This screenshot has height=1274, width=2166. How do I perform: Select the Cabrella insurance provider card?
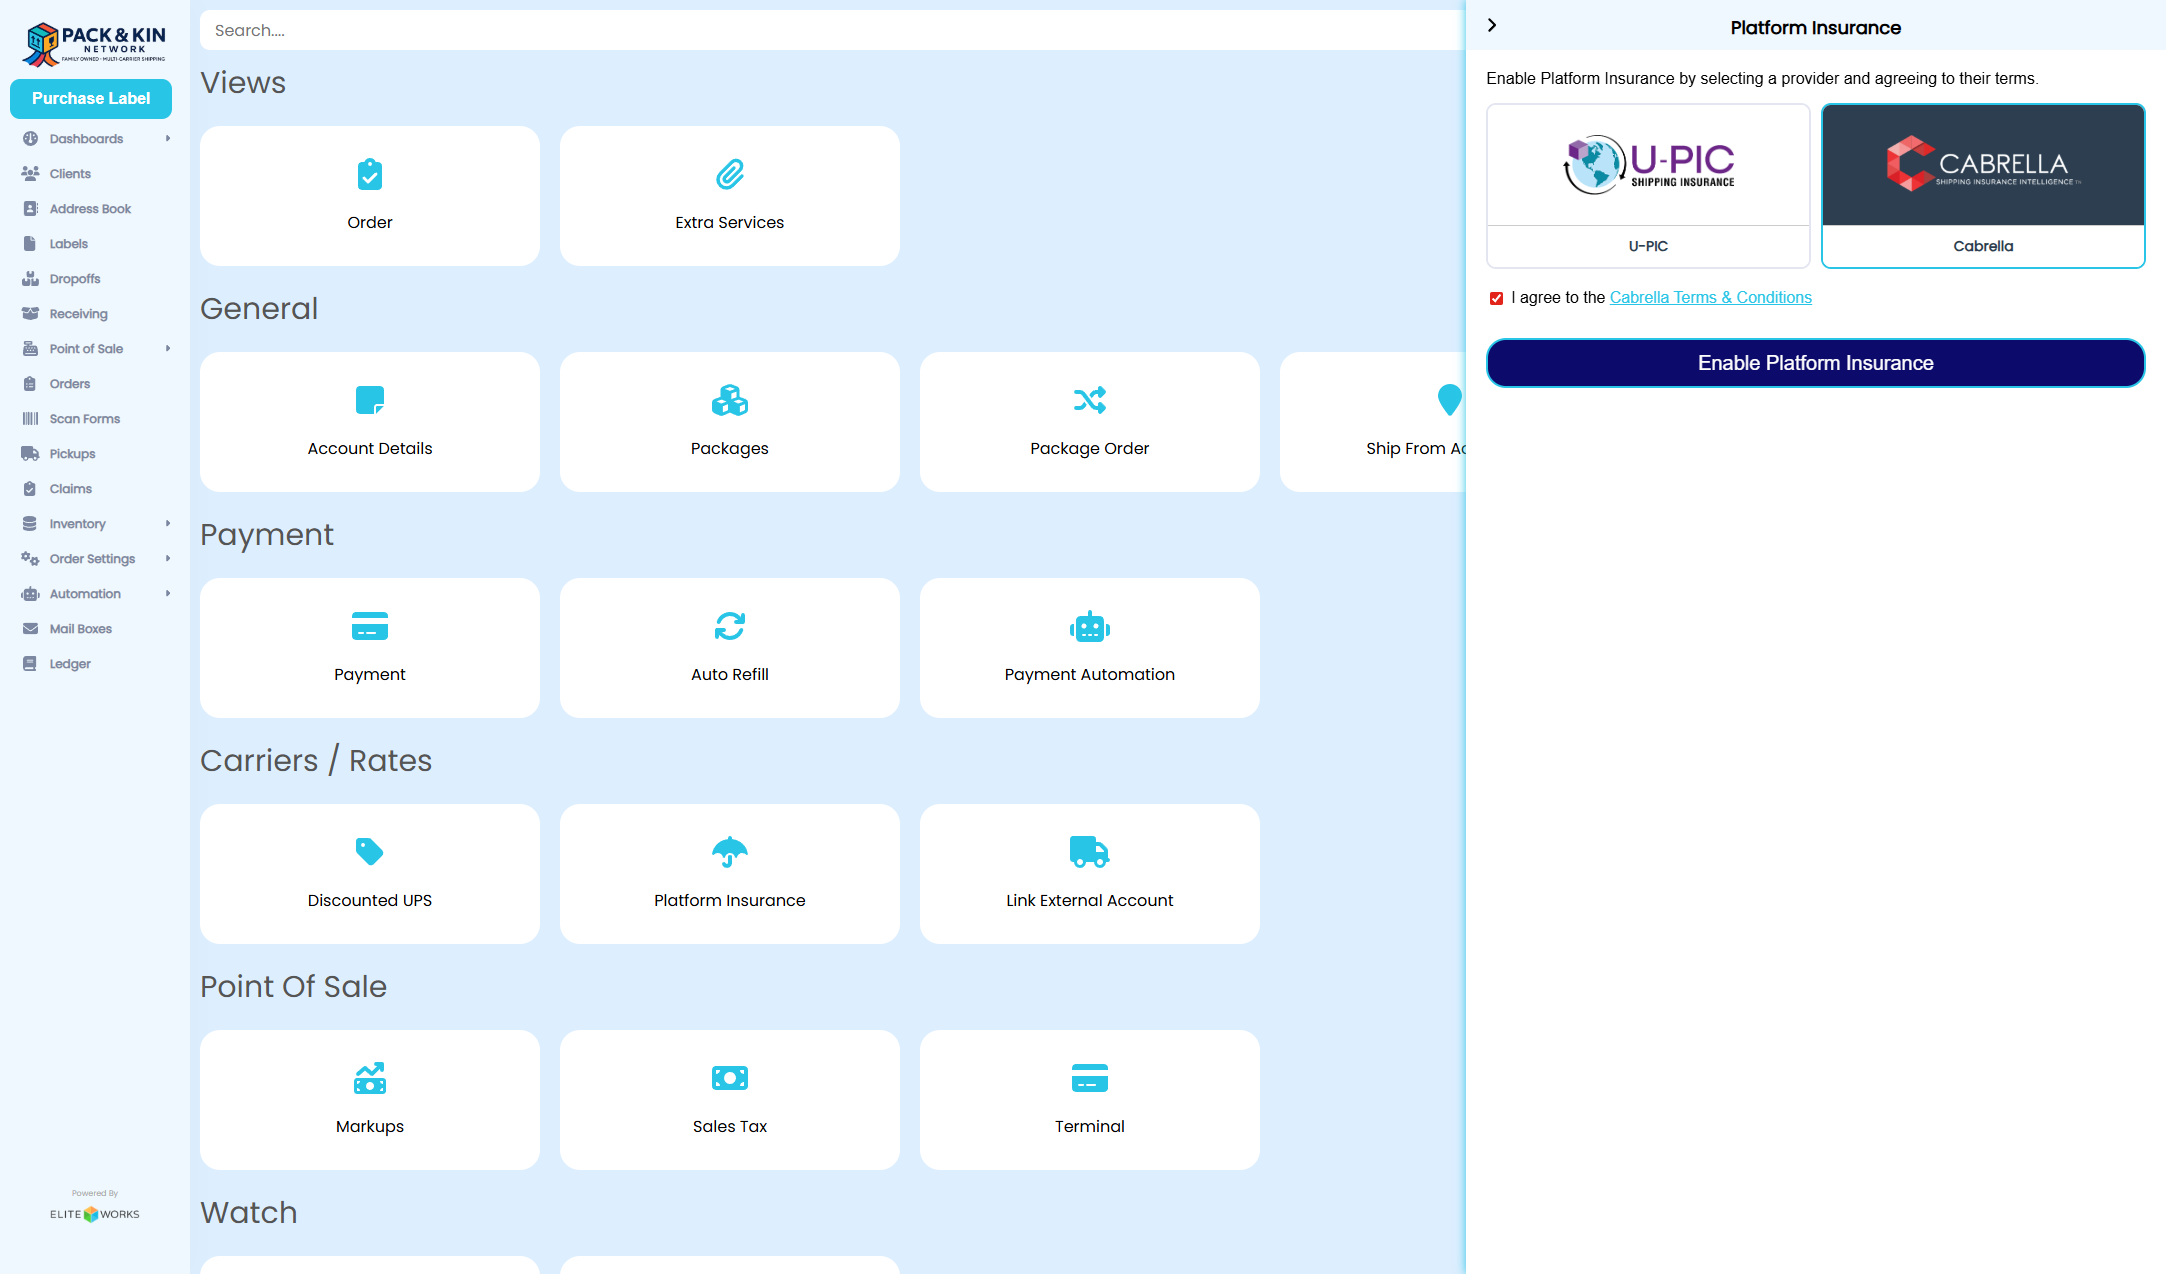pyautogui.click(x=1983, y=186)
